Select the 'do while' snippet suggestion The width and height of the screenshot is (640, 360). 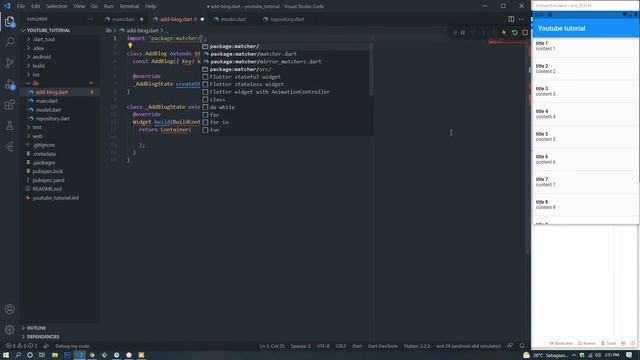click(x=287, y=107)
